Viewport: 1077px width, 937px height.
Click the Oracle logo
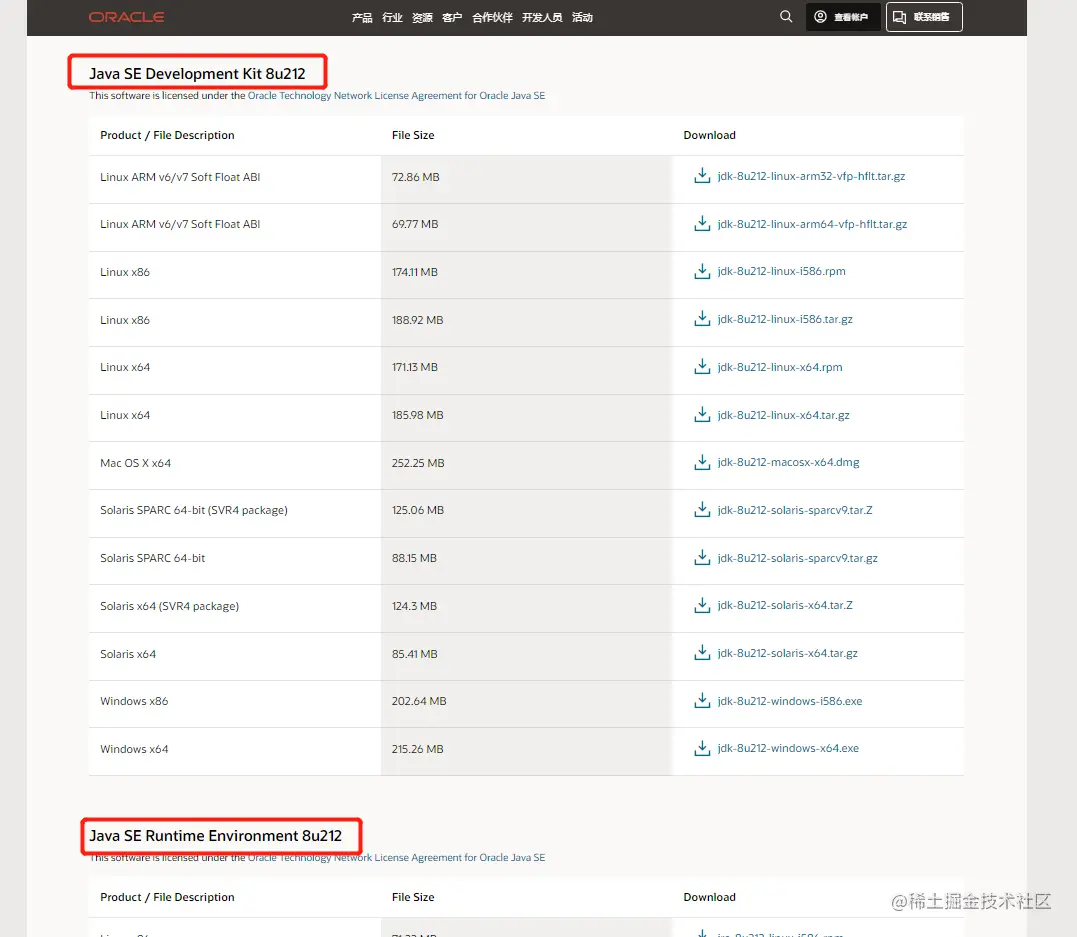tap(126, 17)
